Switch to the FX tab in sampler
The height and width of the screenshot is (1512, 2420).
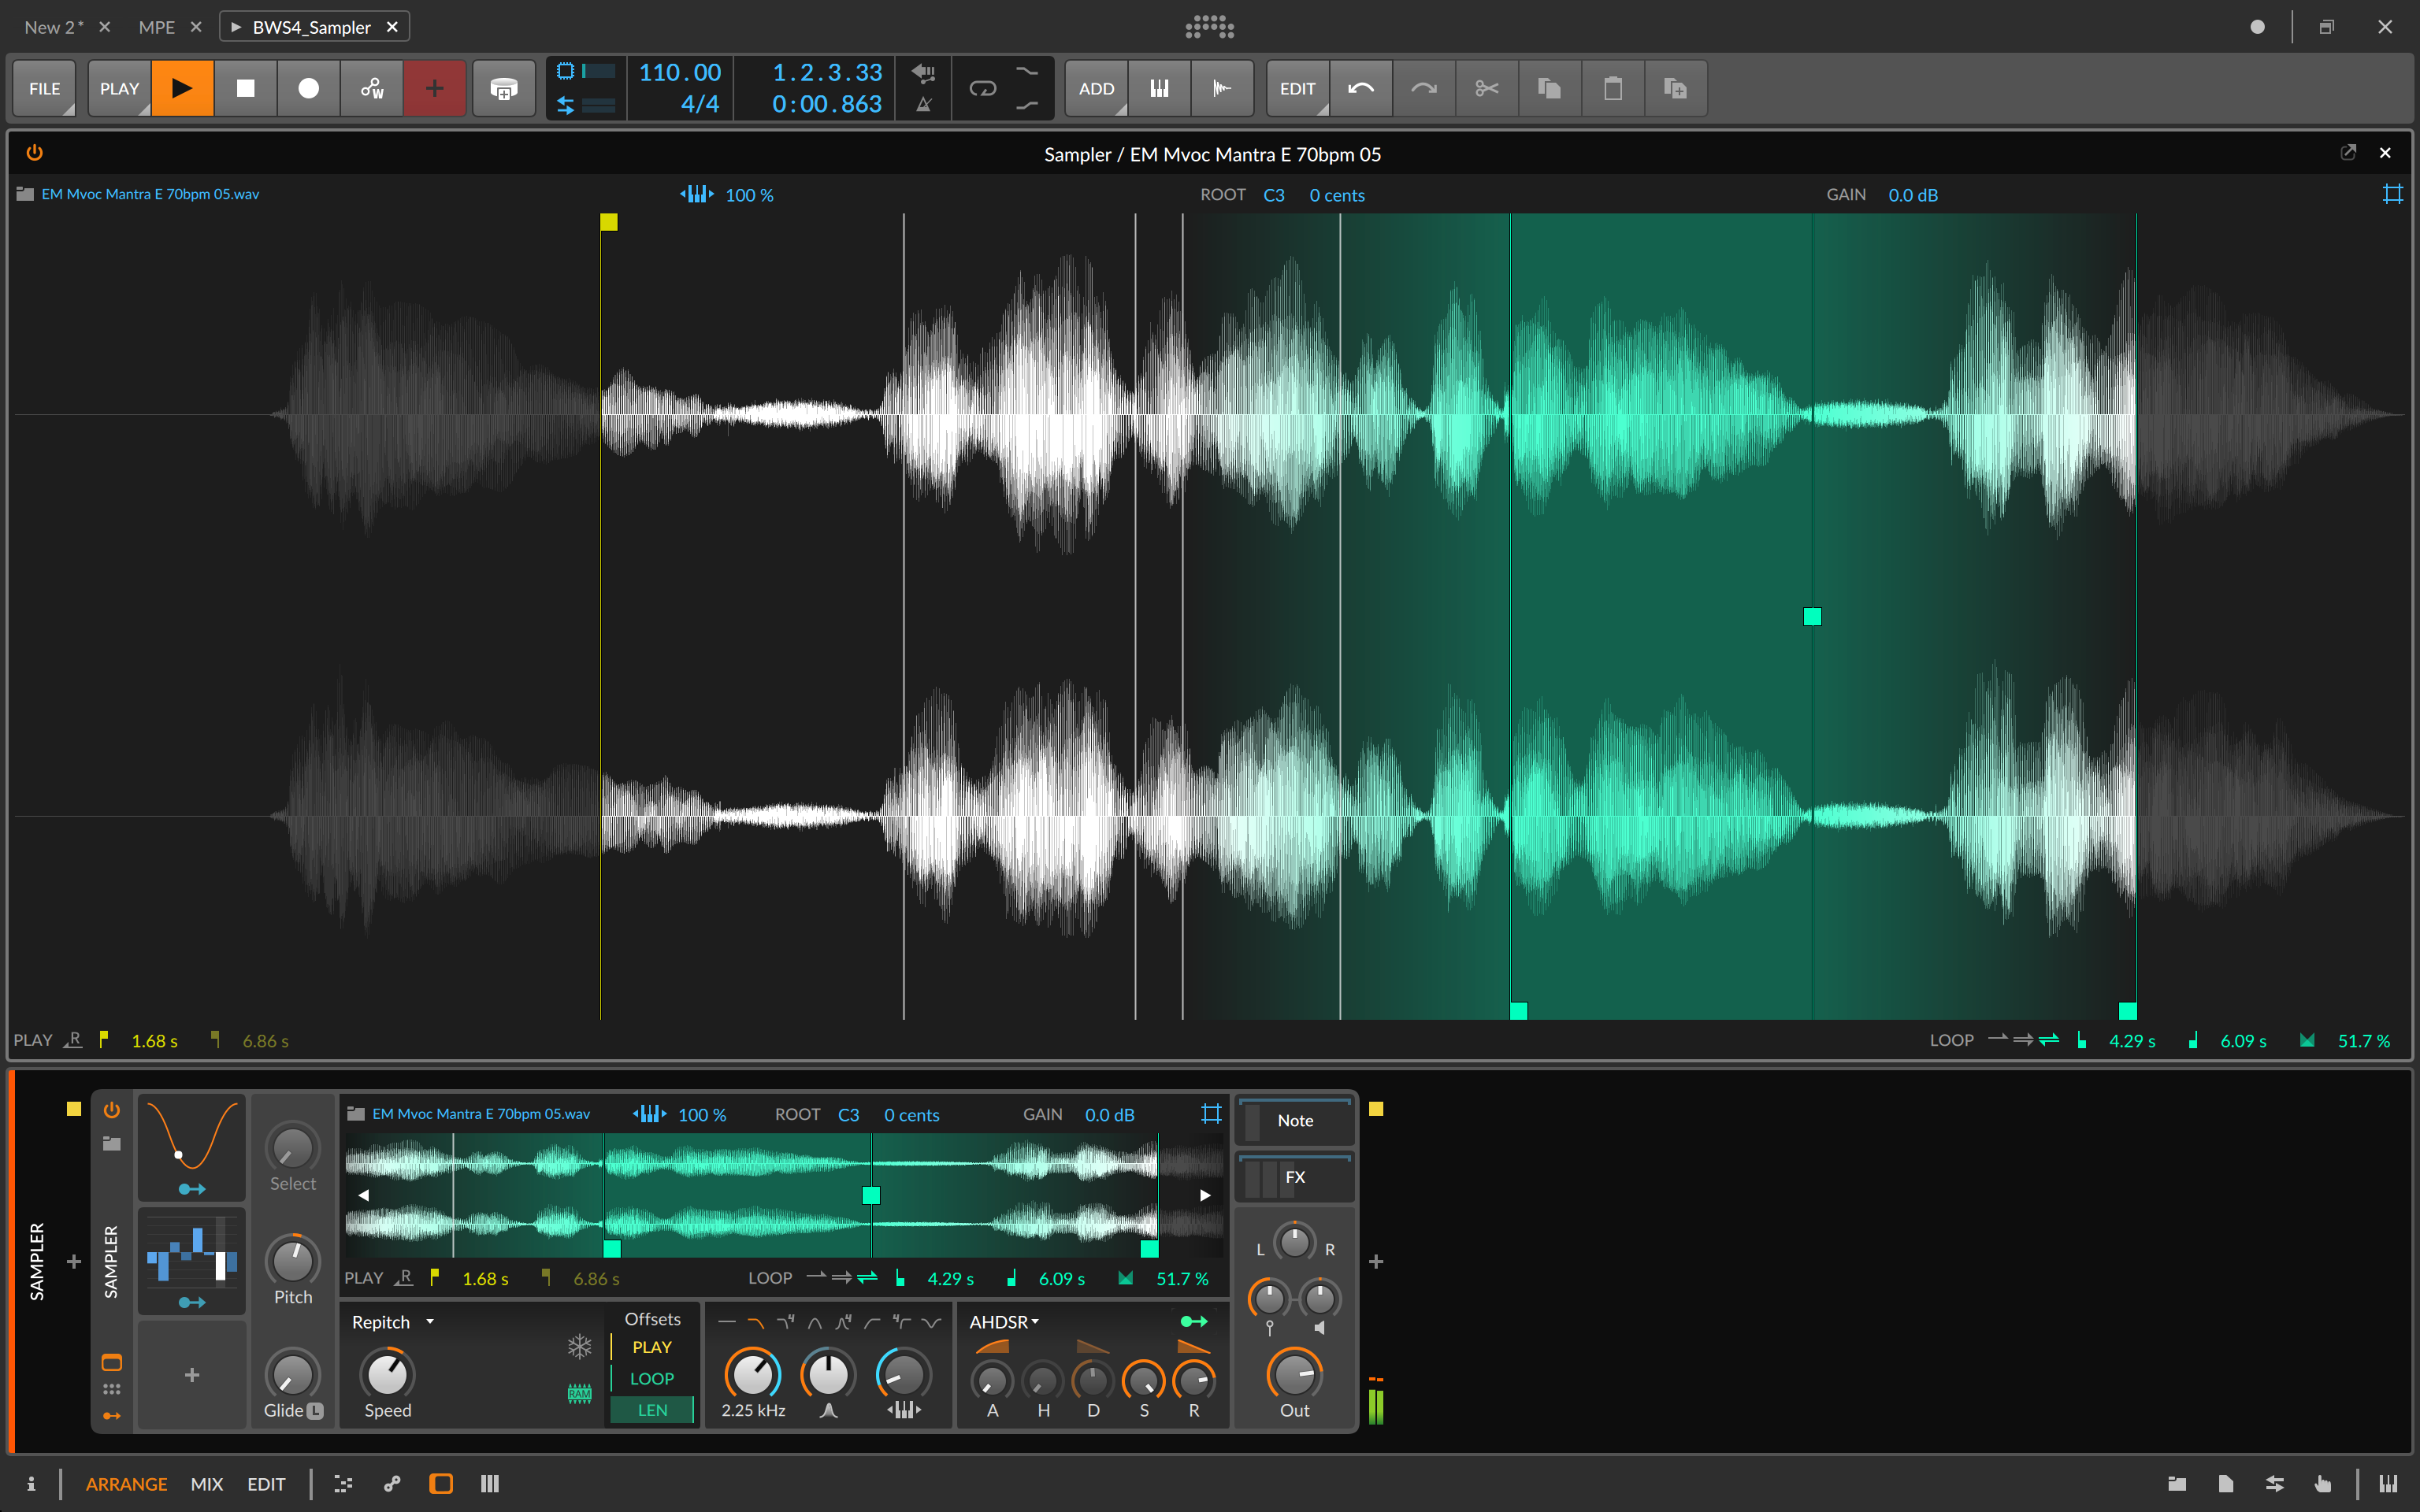1296,1177
